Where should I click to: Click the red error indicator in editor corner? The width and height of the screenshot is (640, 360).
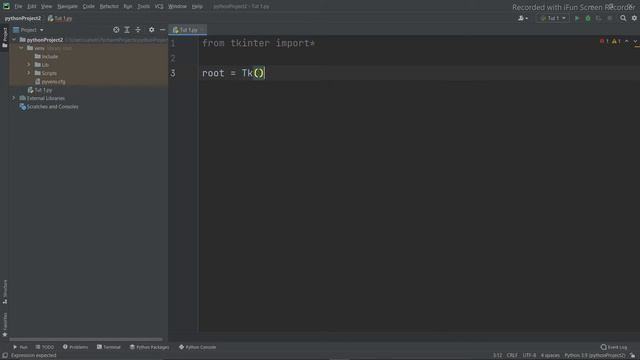(604, 41)
